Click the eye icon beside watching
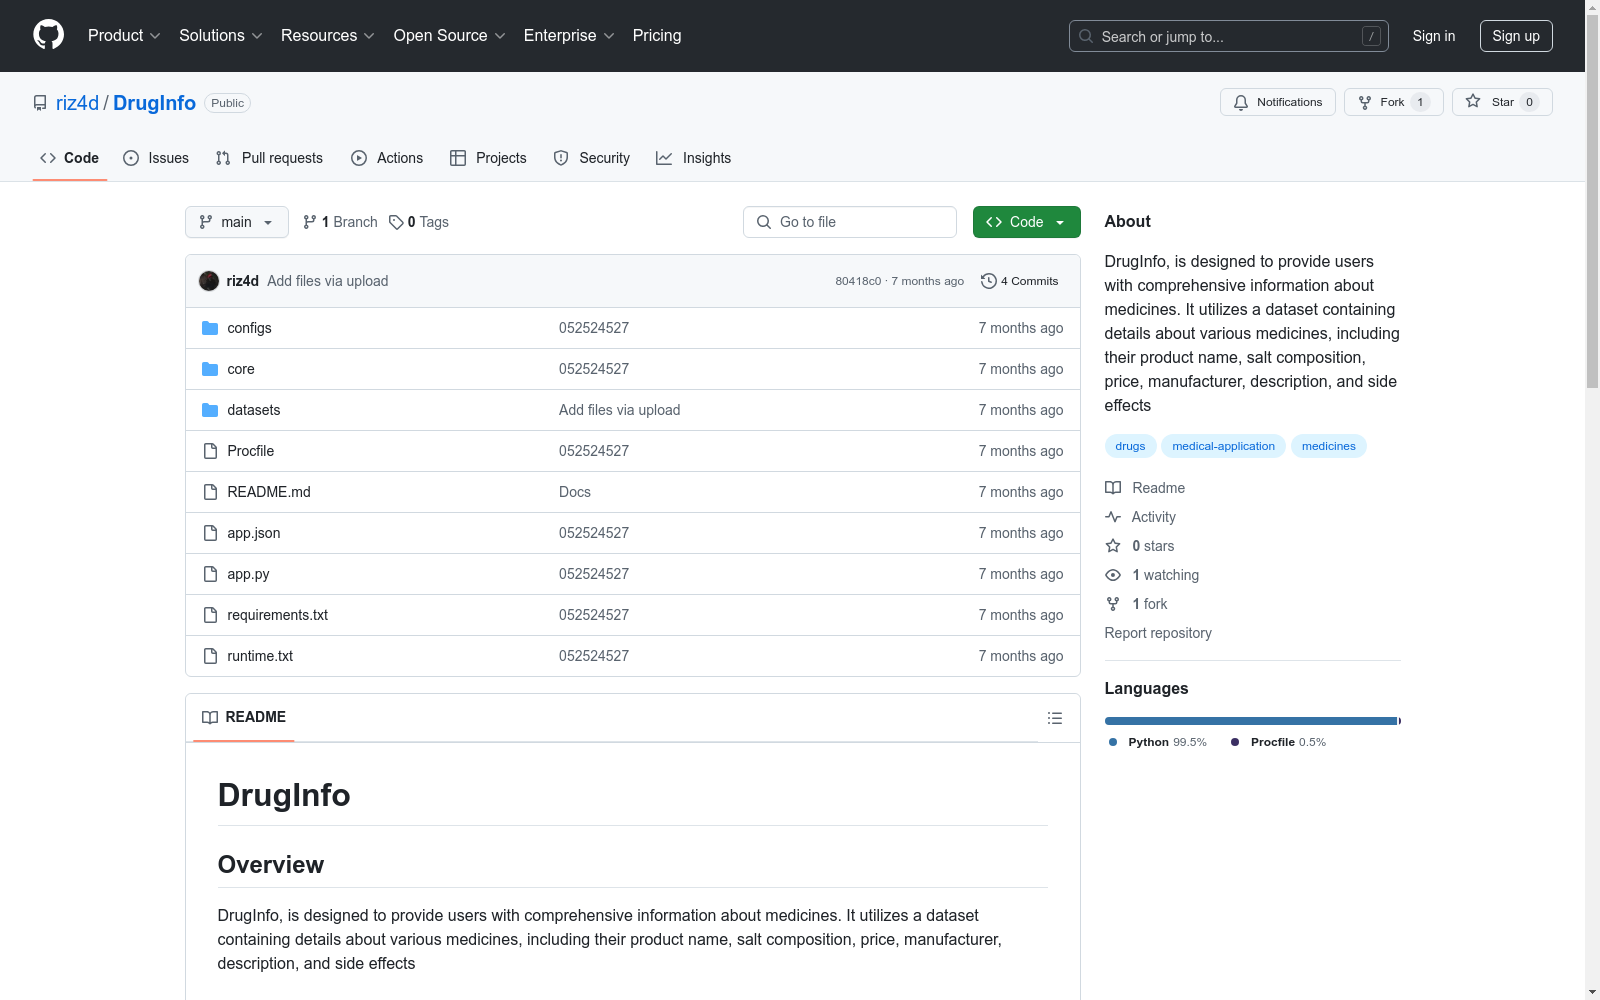1600x1000 pixels. tap(1113, 575)
